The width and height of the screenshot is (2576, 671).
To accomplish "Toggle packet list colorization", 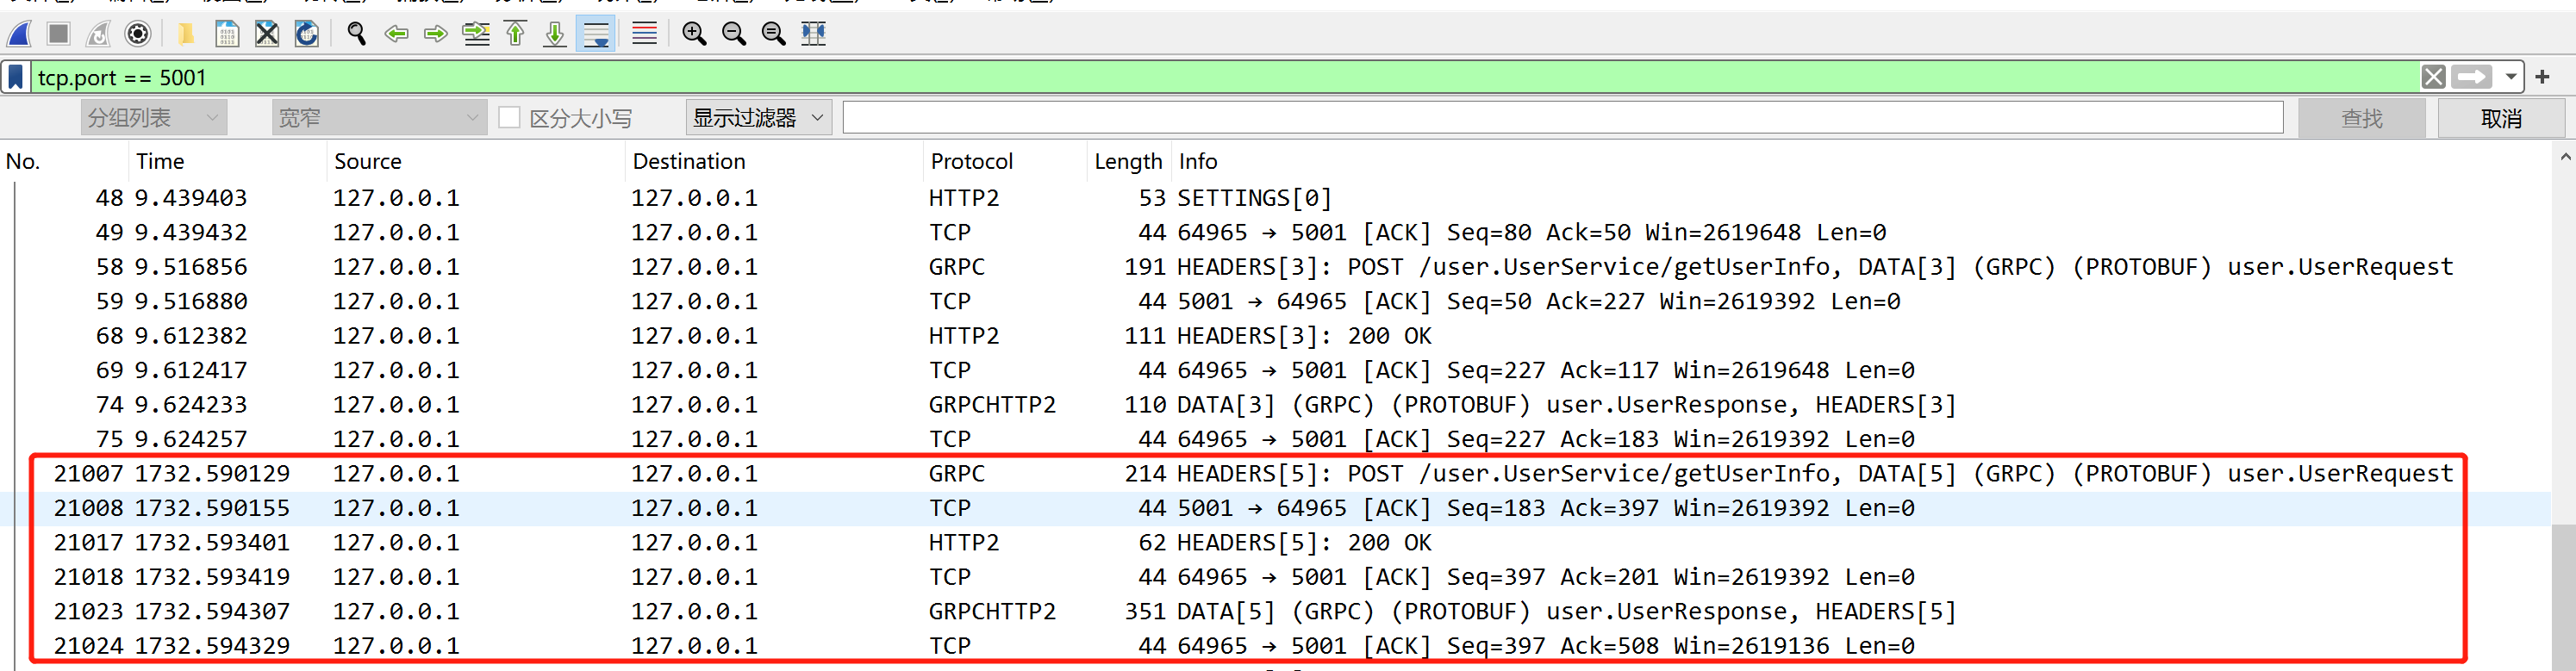I will [645, 34].
